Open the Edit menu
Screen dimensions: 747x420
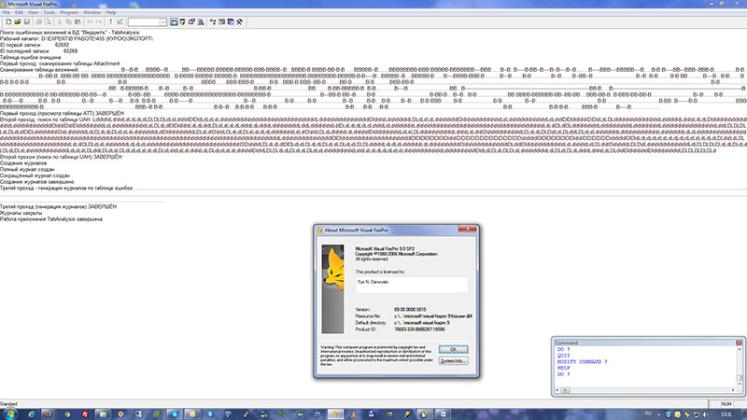(19, 12)
